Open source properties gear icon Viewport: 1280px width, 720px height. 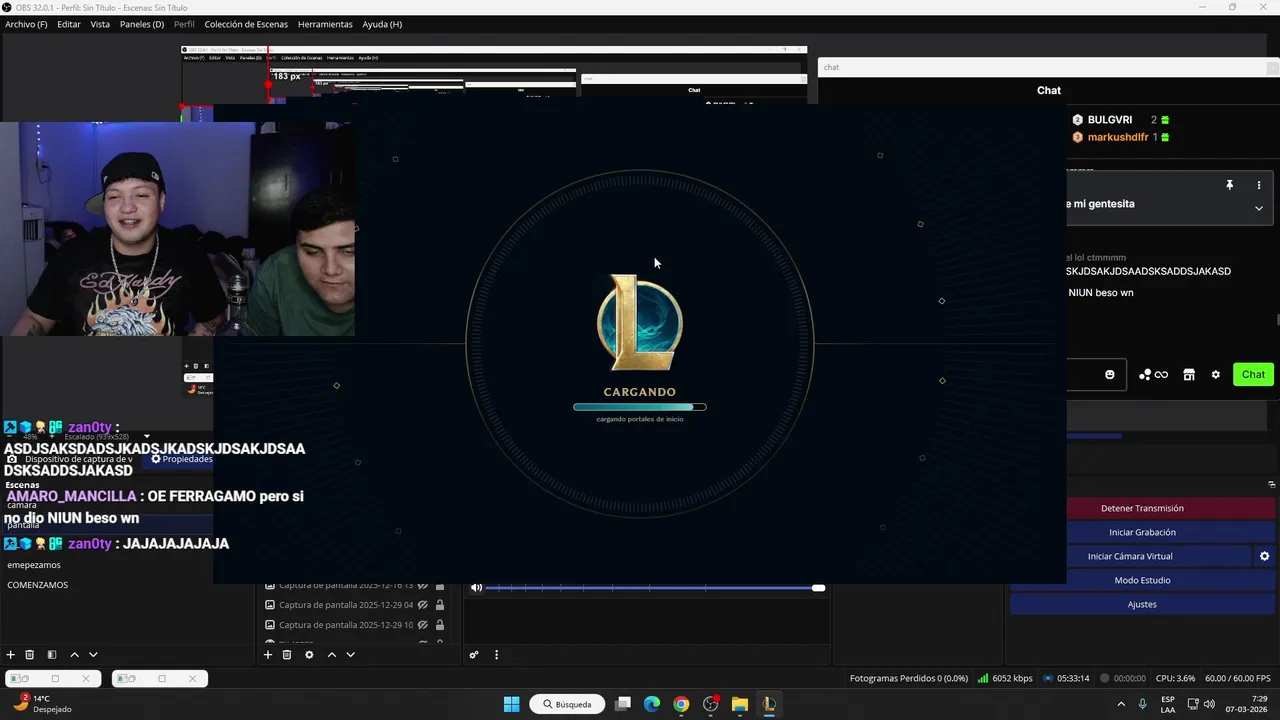point(309,655)
